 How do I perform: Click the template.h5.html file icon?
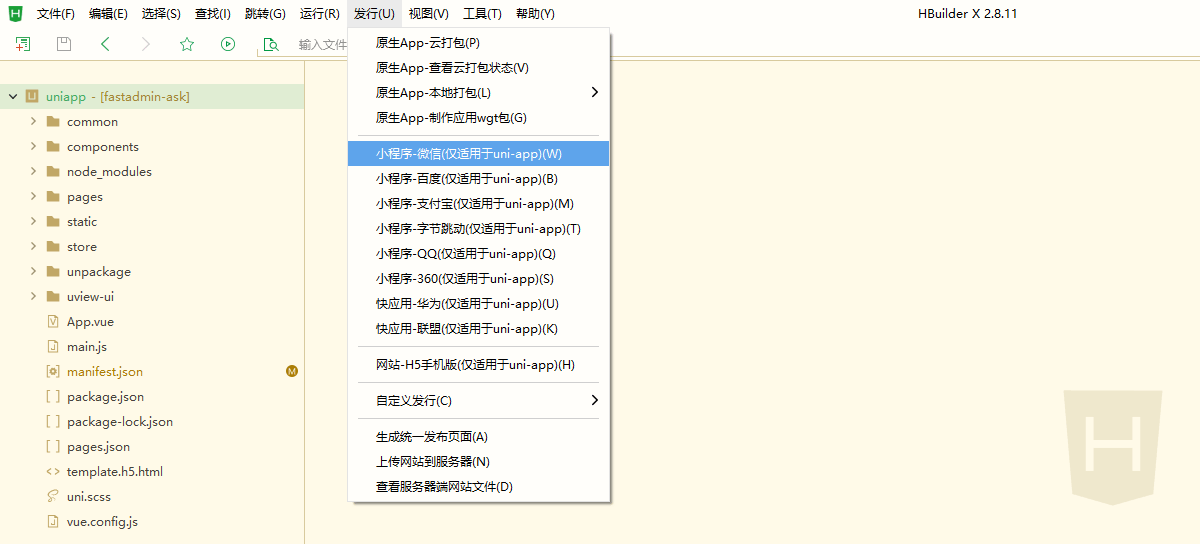53,471
